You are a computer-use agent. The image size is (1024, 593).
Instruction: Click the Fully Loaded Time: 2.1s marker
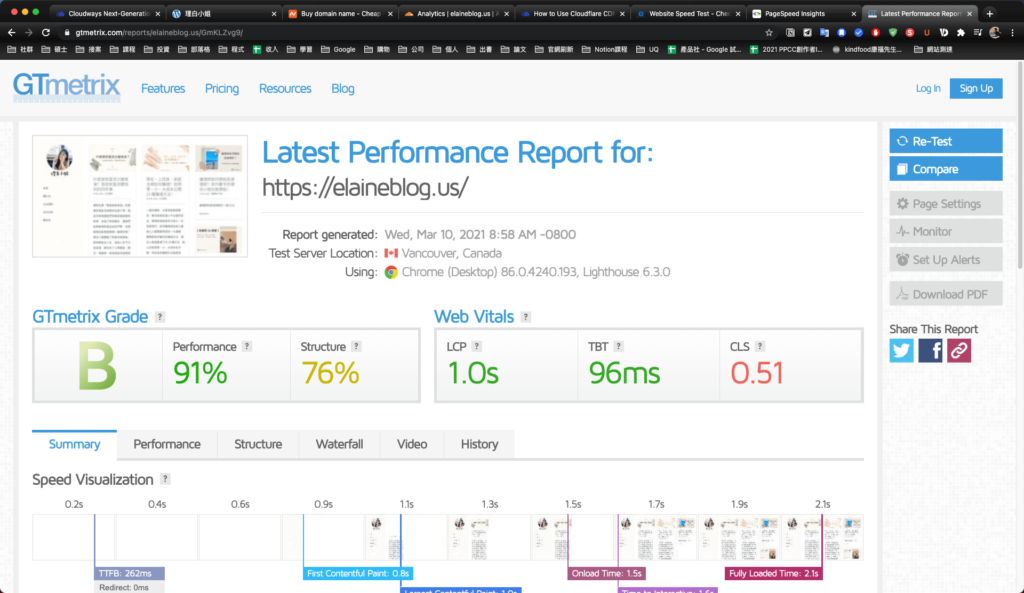click(x=773, y=573)
